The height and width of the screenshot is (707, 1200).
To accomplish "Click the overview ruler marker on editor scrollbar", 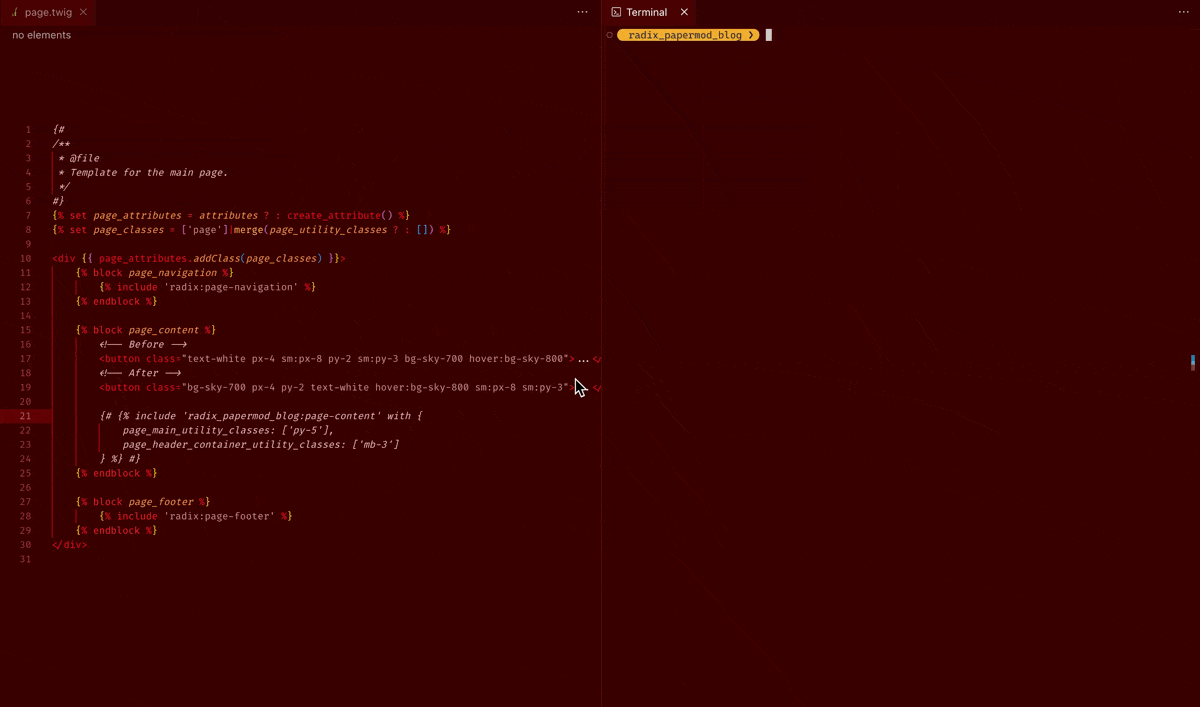I will (1193, 361).
